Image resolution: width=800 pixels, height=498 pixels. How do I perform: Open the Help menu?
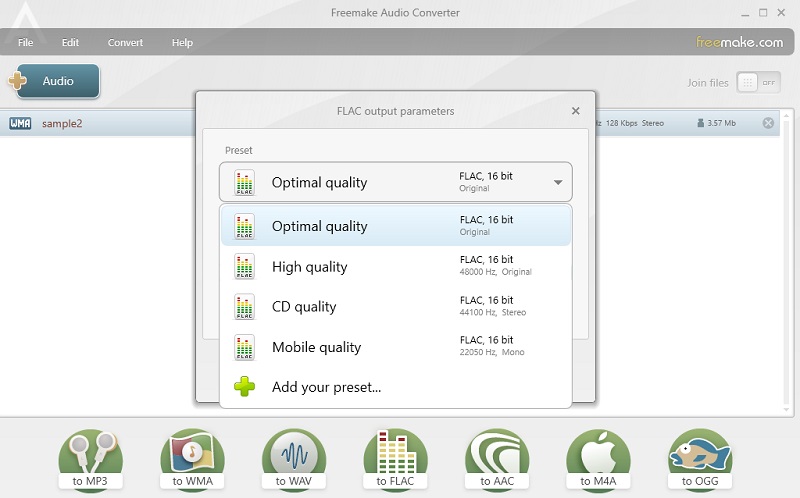182,43
